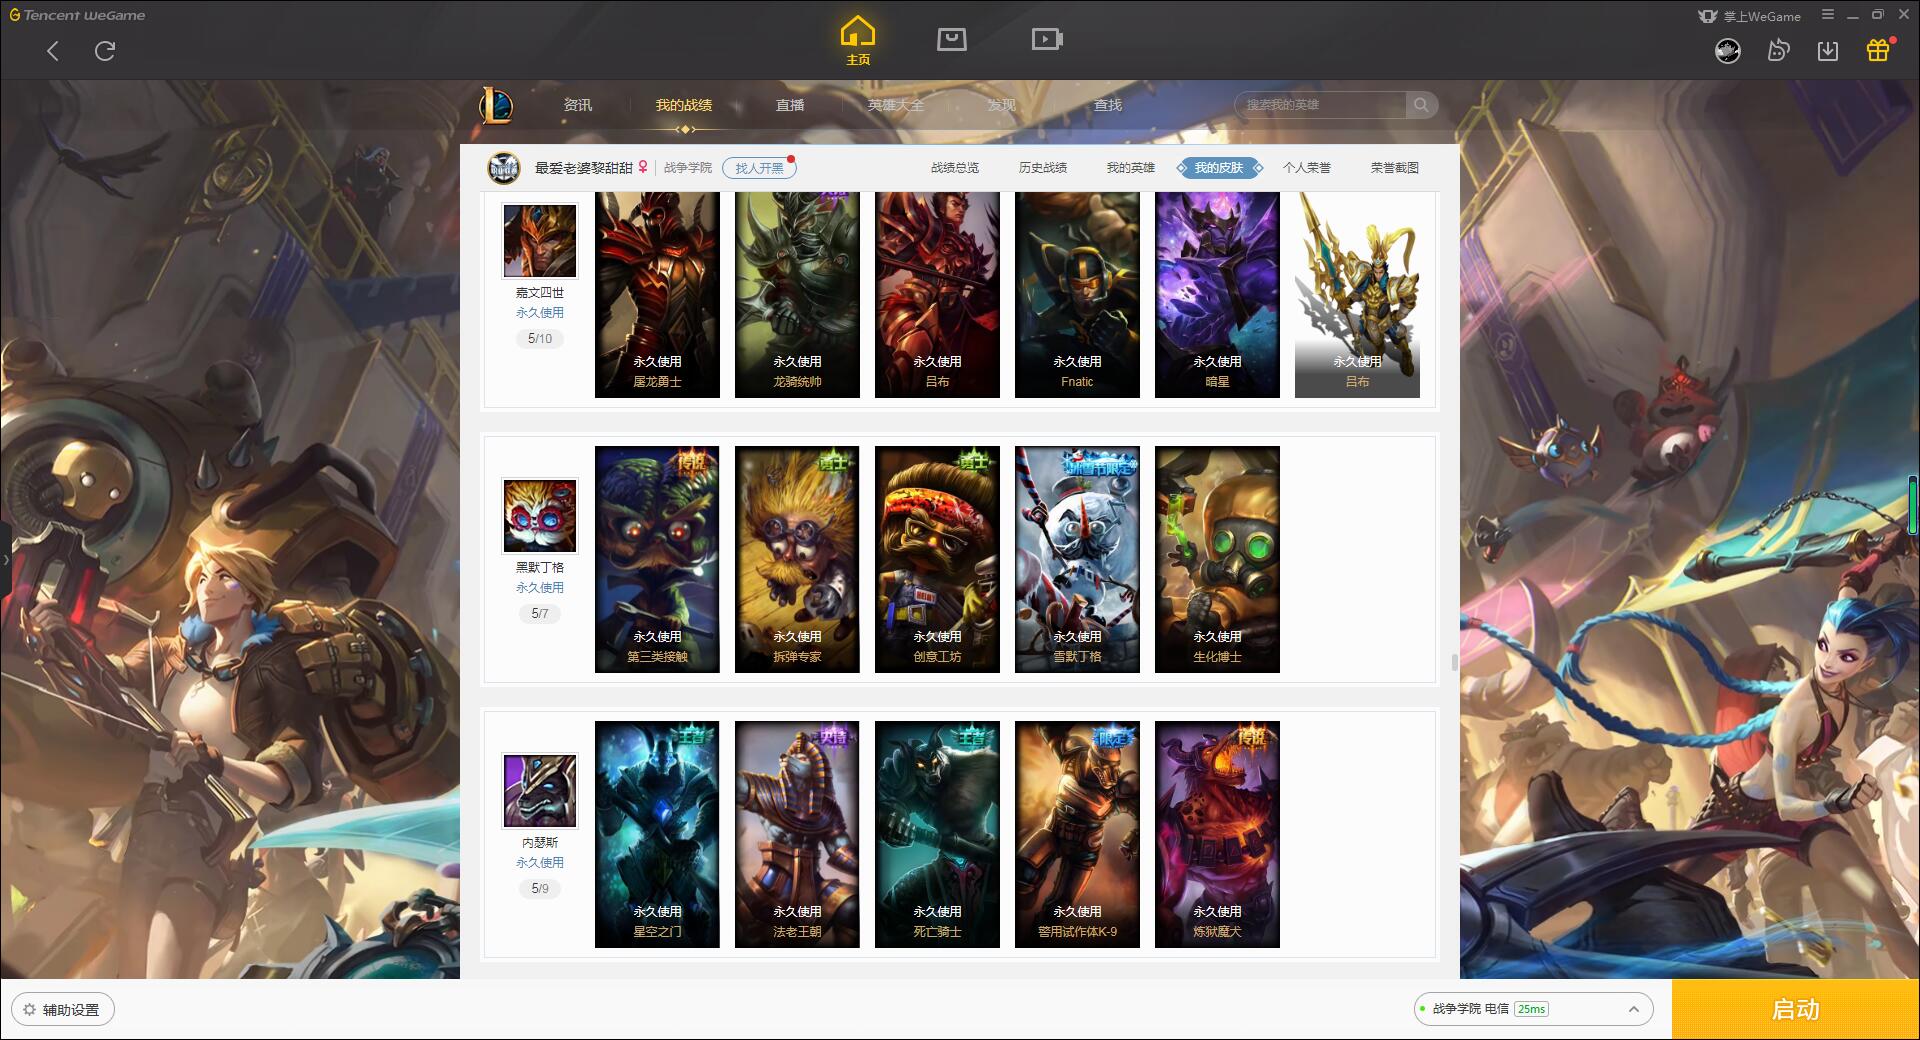Click the 战争学院 server label beside player name
The width and height of the screenshot is (1920, 1040).
point(688,168)
